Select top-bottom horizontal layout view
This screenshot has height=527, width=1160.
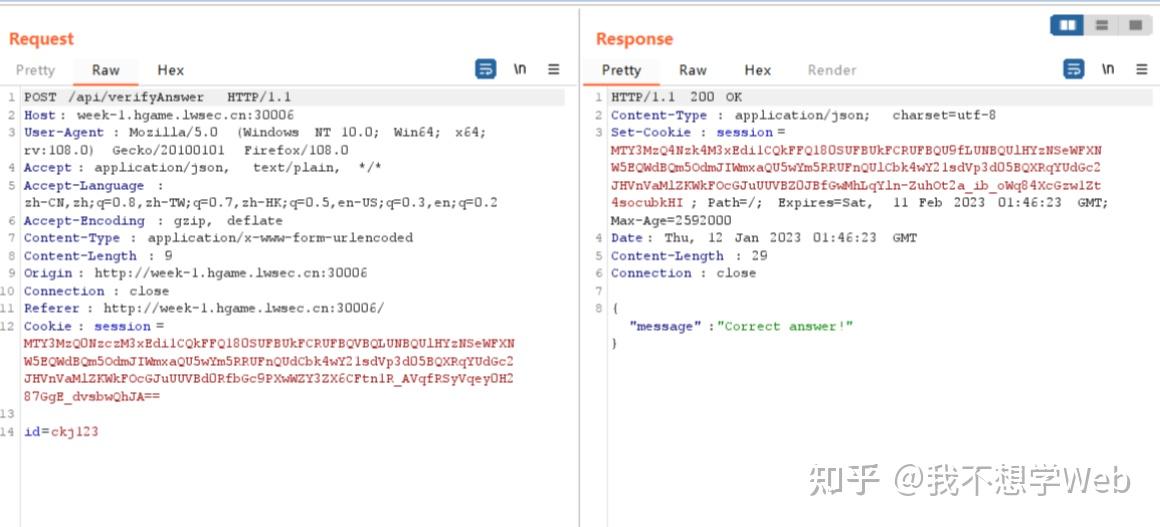(x=1102, y=25)
